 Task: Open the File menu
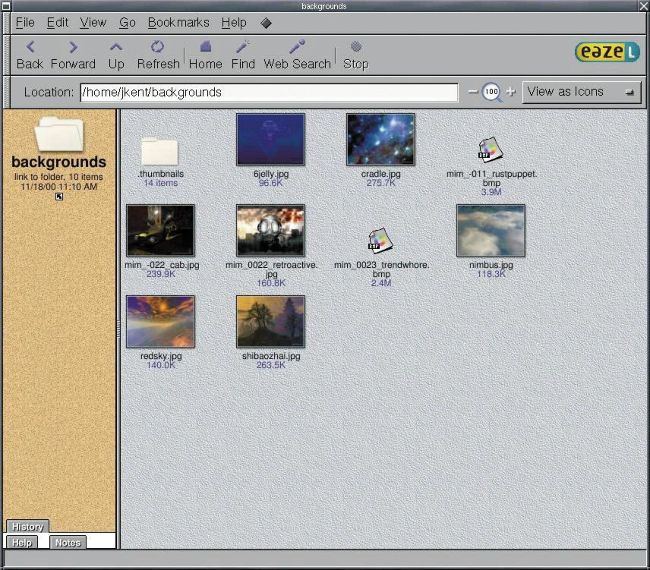(25, 22)
